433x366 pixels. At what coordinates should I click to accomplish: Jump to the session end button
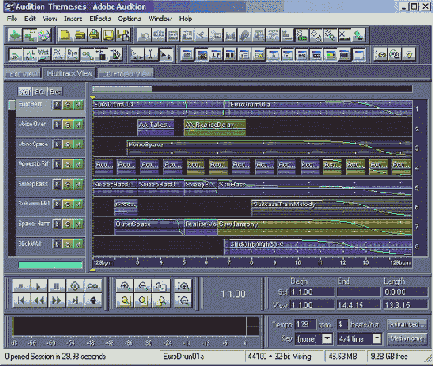click(x=75, y=301)
